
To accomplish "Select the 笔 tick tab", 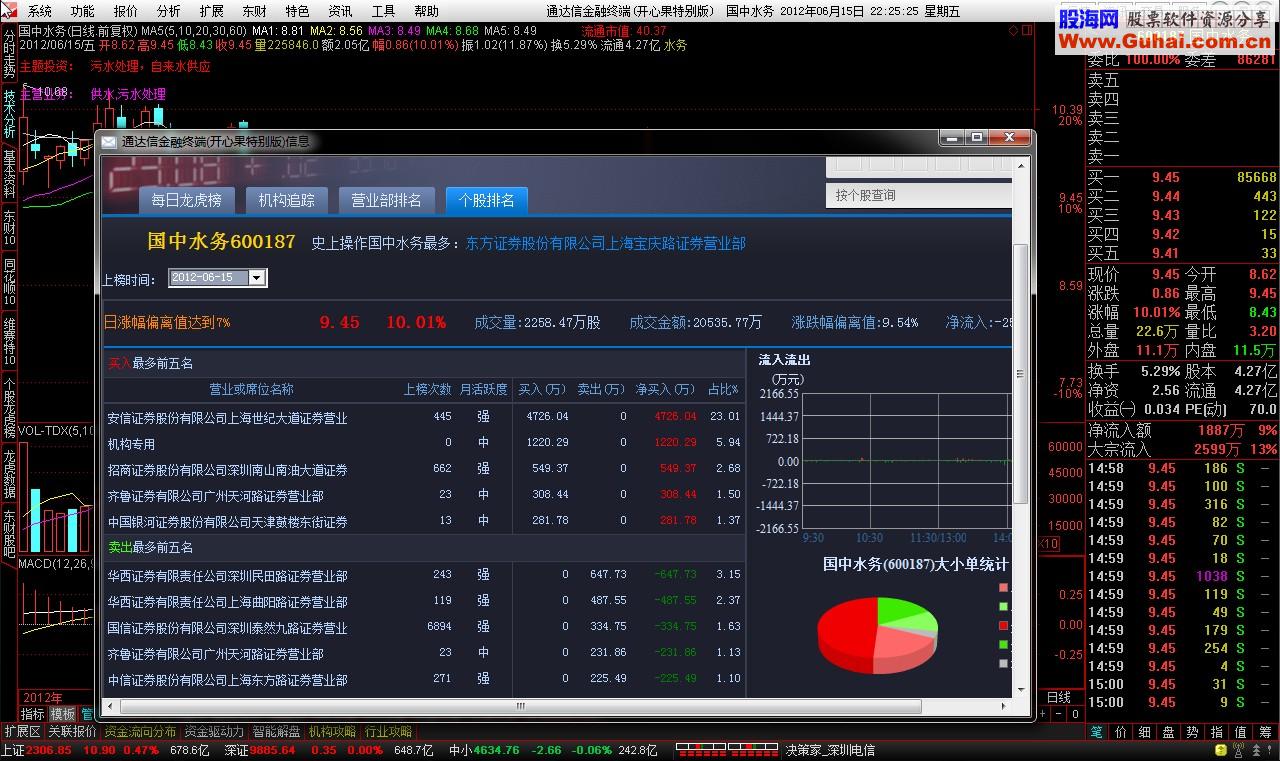I will click(x=1096, y=732).
